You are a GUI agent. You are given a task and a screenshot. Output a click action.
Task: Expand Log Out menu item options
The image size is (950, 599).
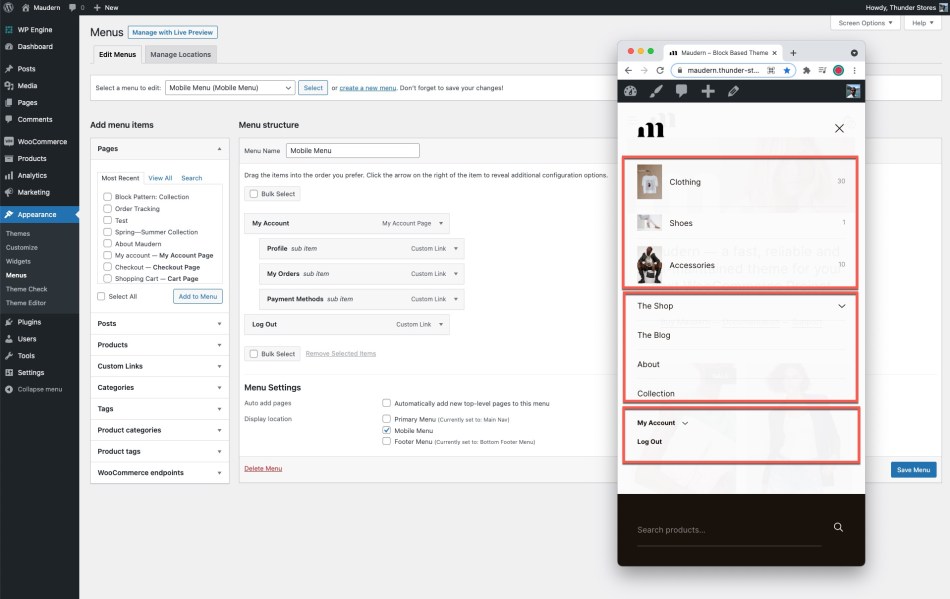pos(441,325)
